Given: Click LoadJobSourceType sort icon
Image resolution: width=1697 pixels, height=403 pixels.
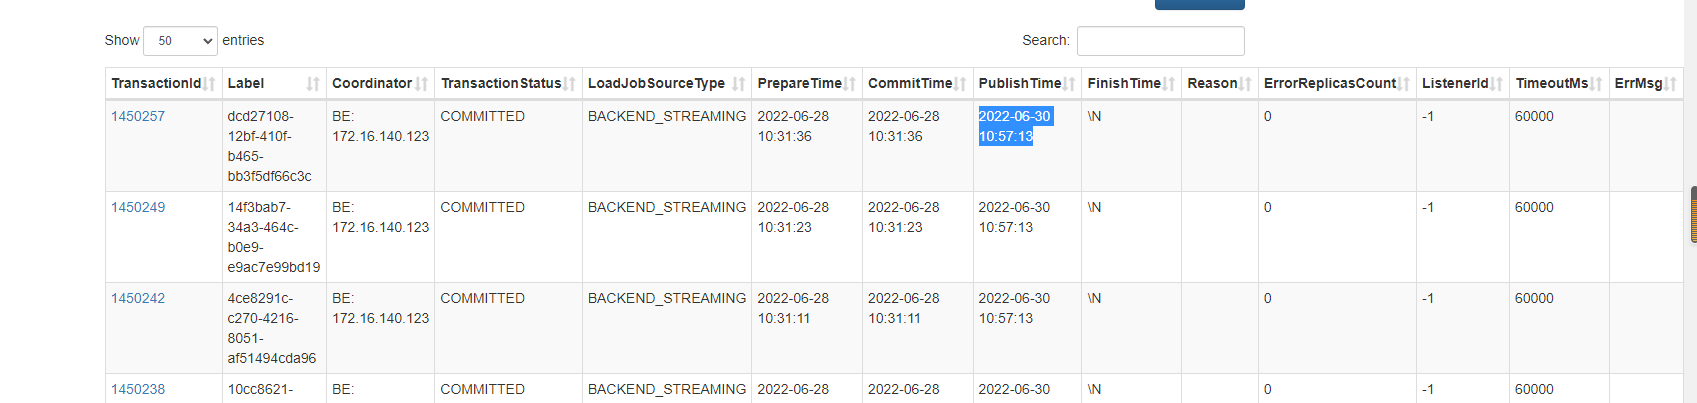Looking at the screenshot, I should 739,84.
